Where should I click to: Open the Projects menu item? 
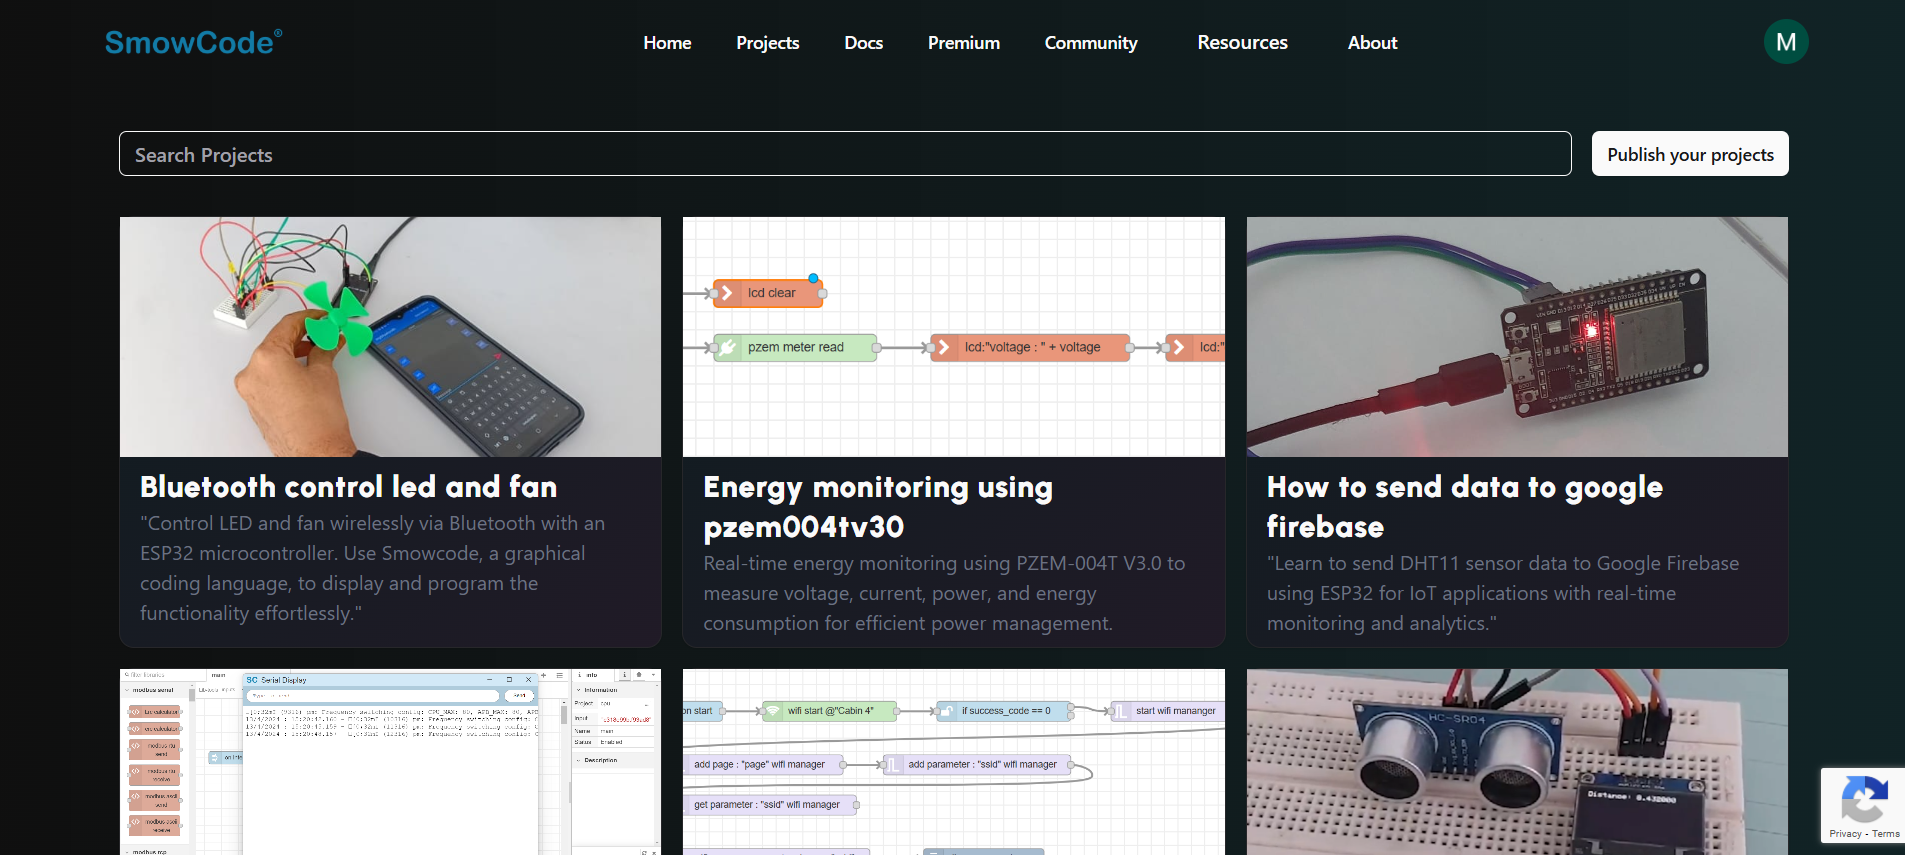(x=768, y=43)
